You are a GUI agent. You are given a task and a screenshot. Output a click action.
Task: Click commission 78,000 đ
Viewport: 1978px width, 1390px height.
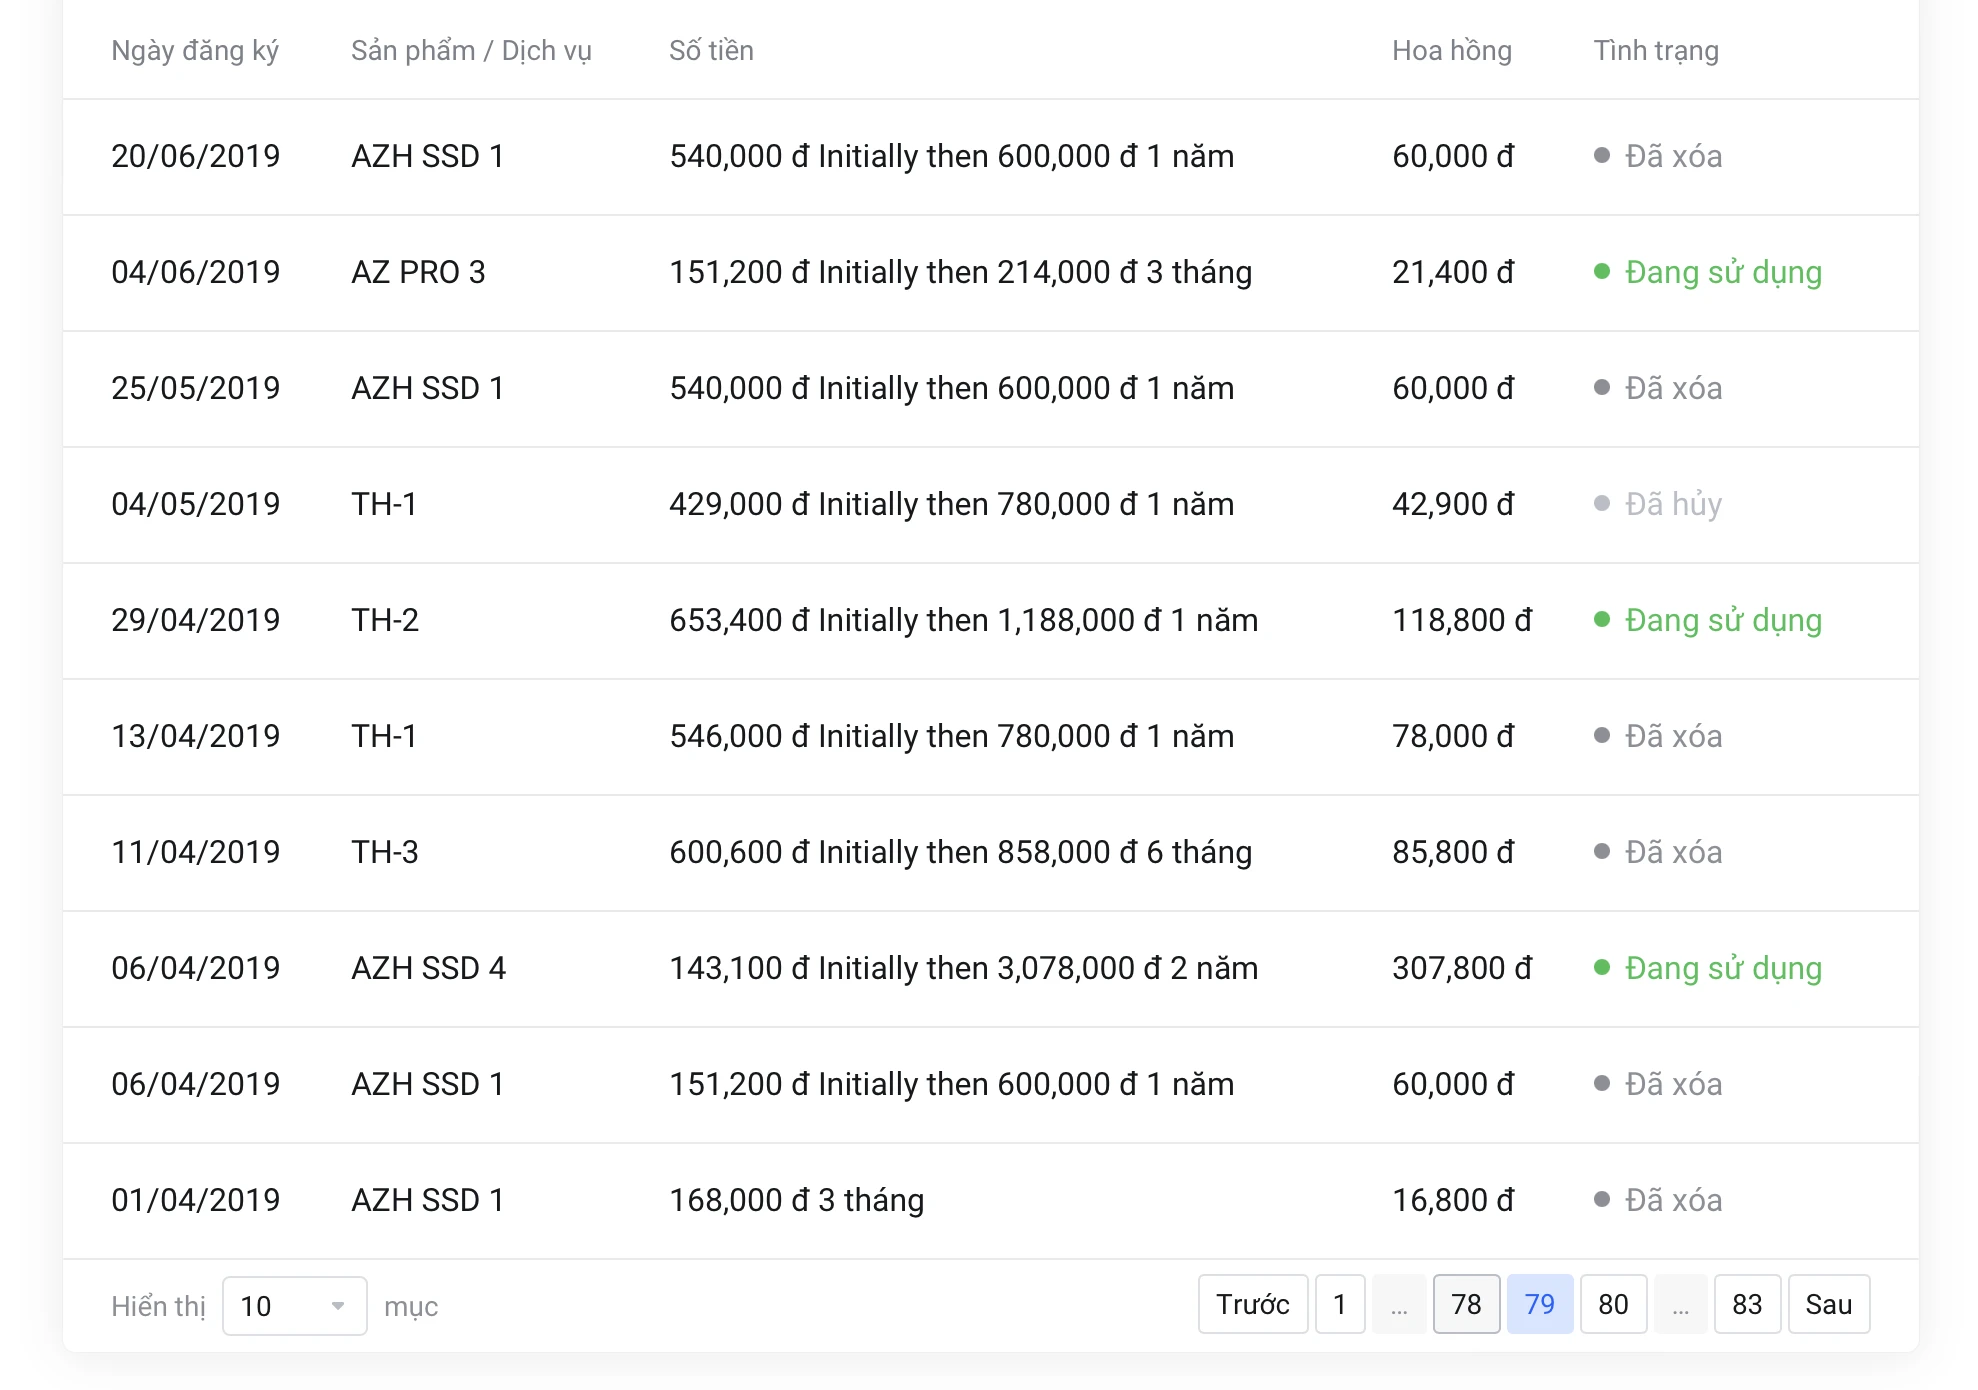coord(1453,736)
